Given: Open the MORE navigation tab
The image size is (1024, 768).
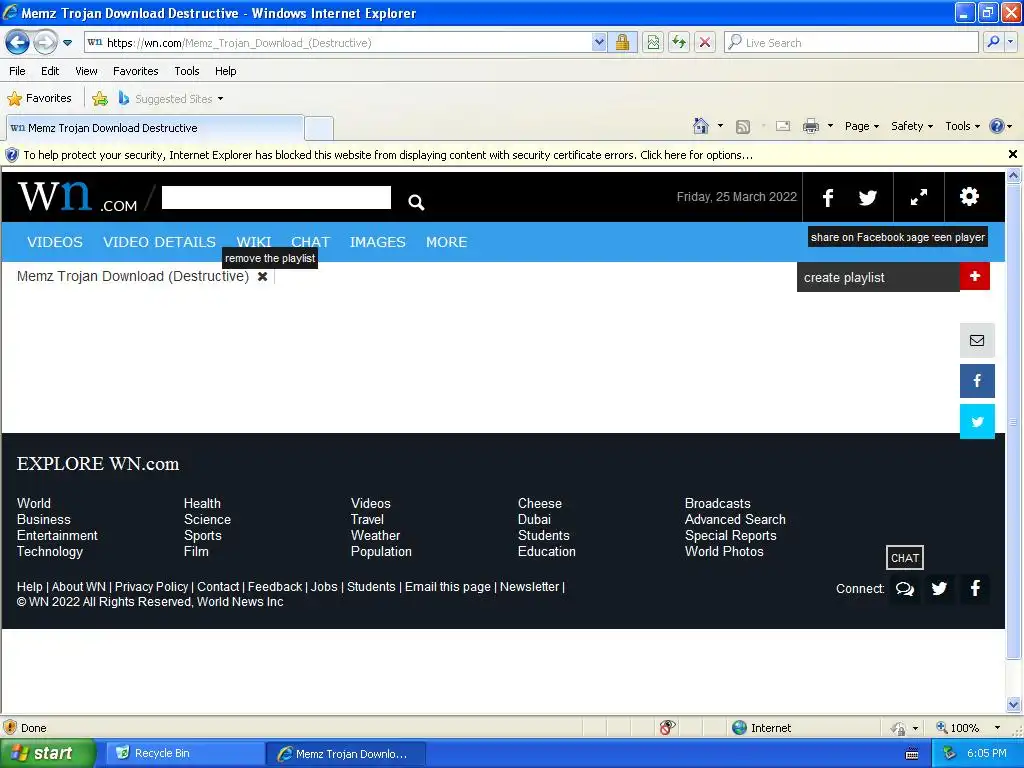Looking at the screenshot, I should pyautogui.click(x=447, y=242).
